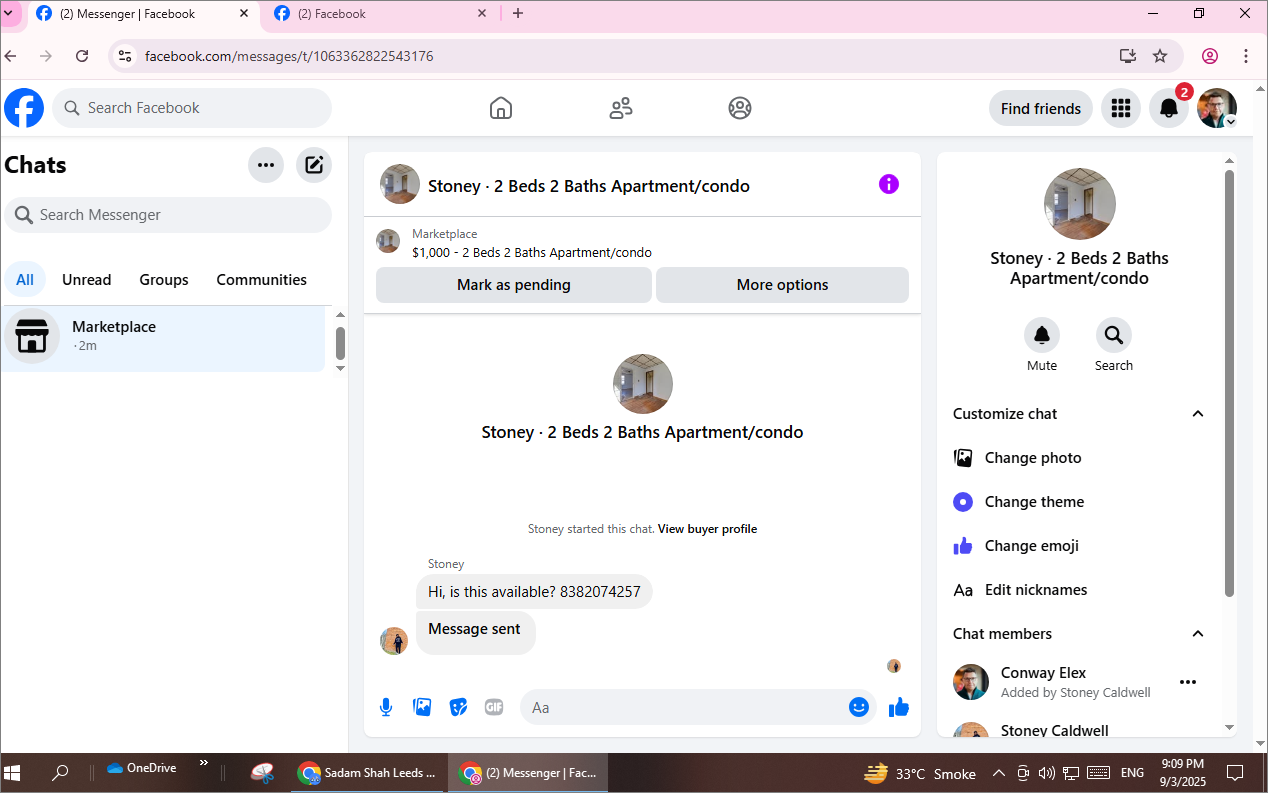This screenshot has width=1268, height=793.
Task: Open a new browser tab
Action: 518,14
